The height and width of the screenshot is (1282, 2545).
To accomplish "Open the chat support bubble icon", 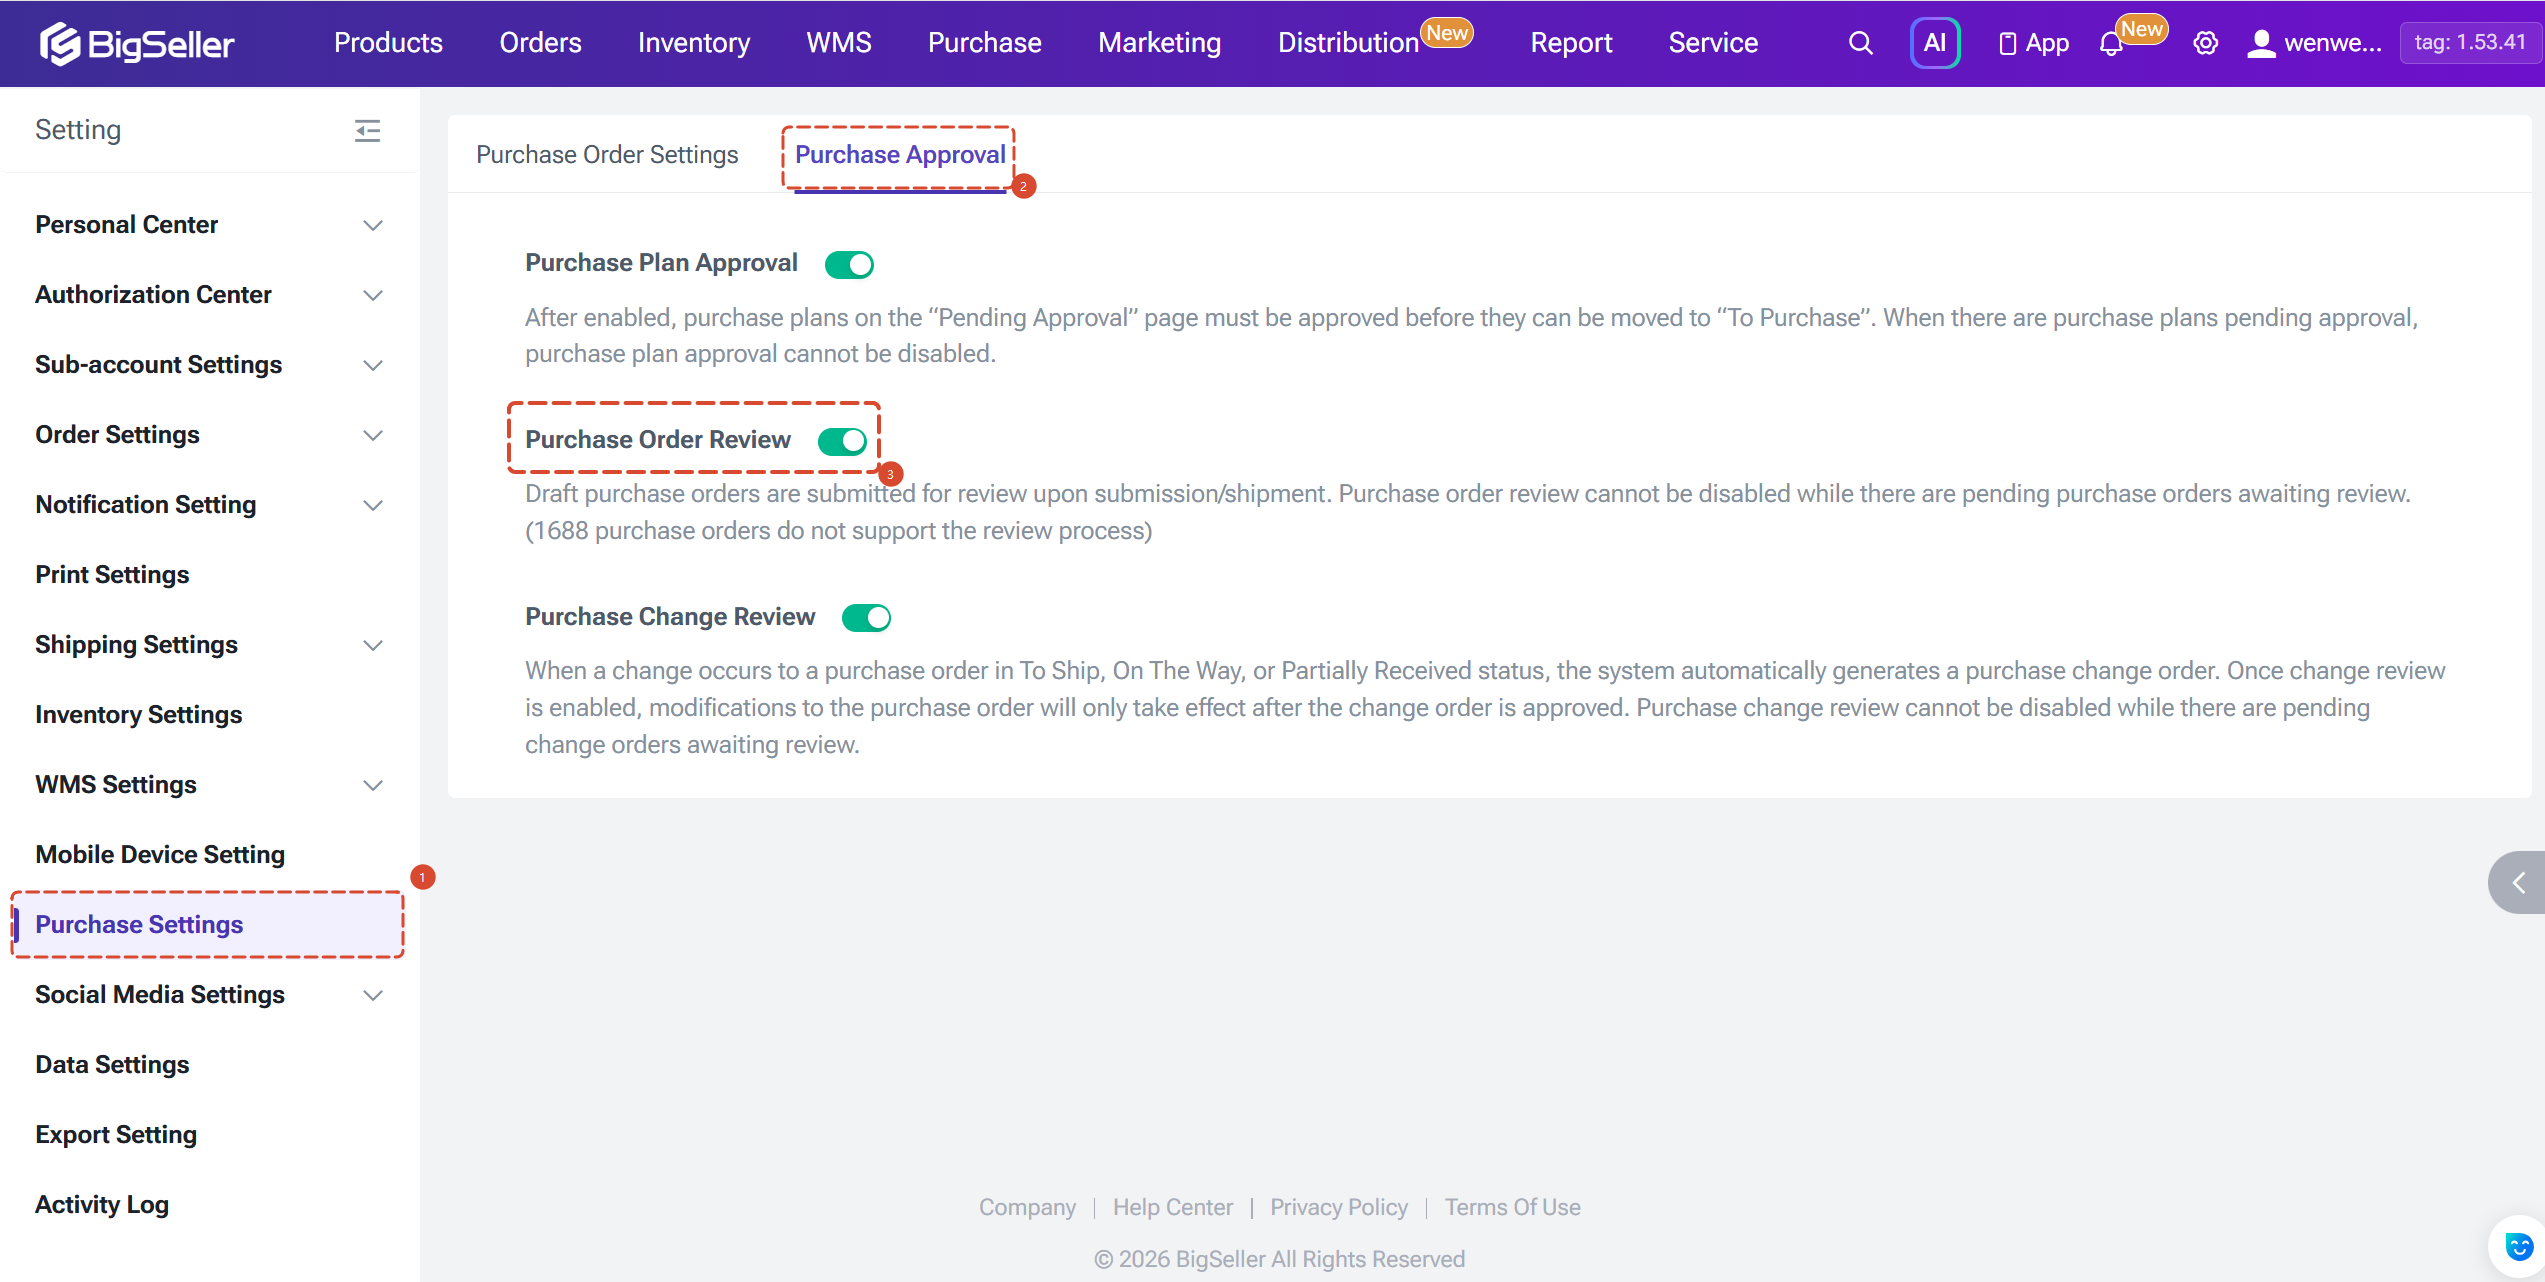I will (2517, 1247).
